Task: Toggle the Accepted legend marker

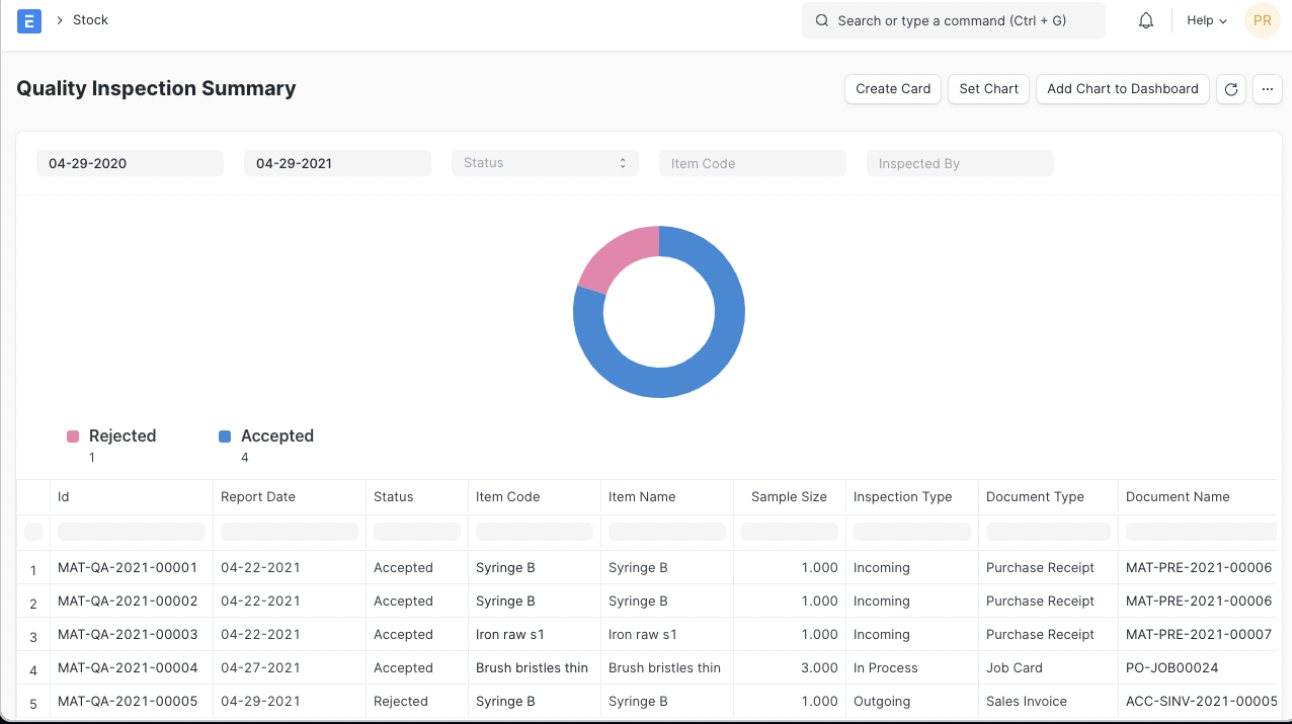Action: 225,436
